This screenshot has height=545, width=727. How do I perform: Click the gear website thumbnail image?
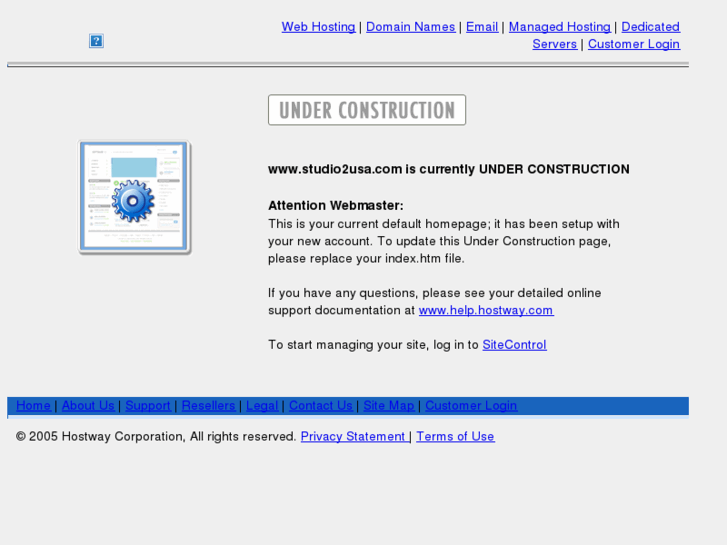coord(134,197)
